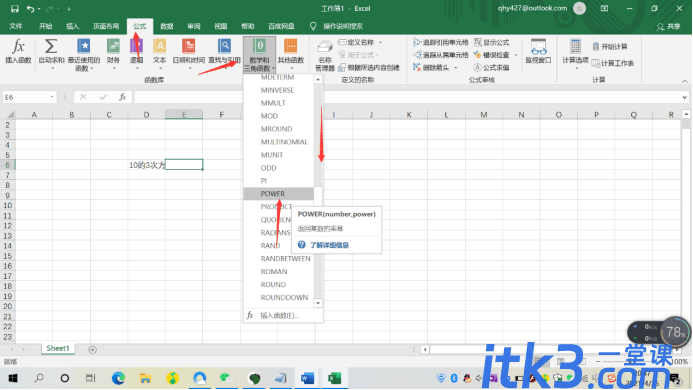Add a new sheet with plus icon

92,350
